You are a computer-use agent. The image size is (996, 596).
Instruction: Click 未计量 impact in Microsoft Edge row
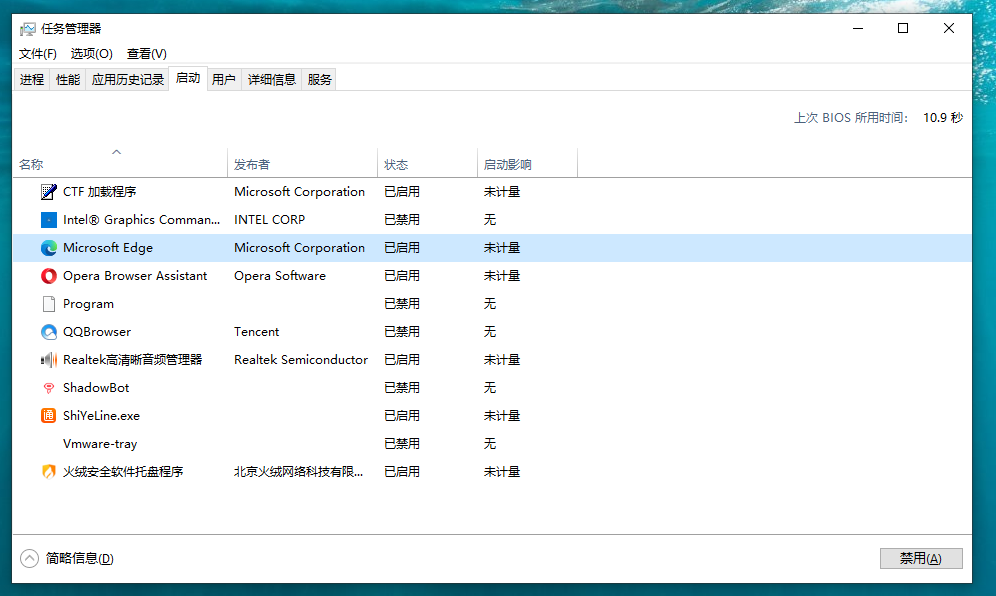click(502, 248)
